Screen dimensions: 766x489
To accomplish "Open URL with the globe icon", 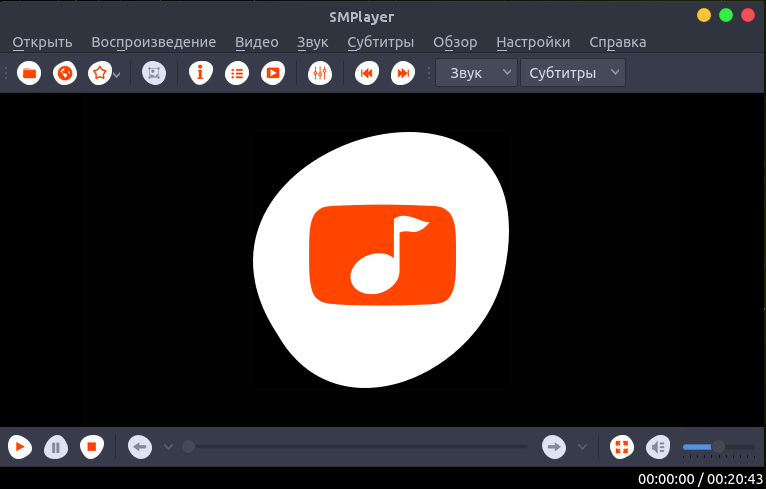I will [x=65, y=73].
